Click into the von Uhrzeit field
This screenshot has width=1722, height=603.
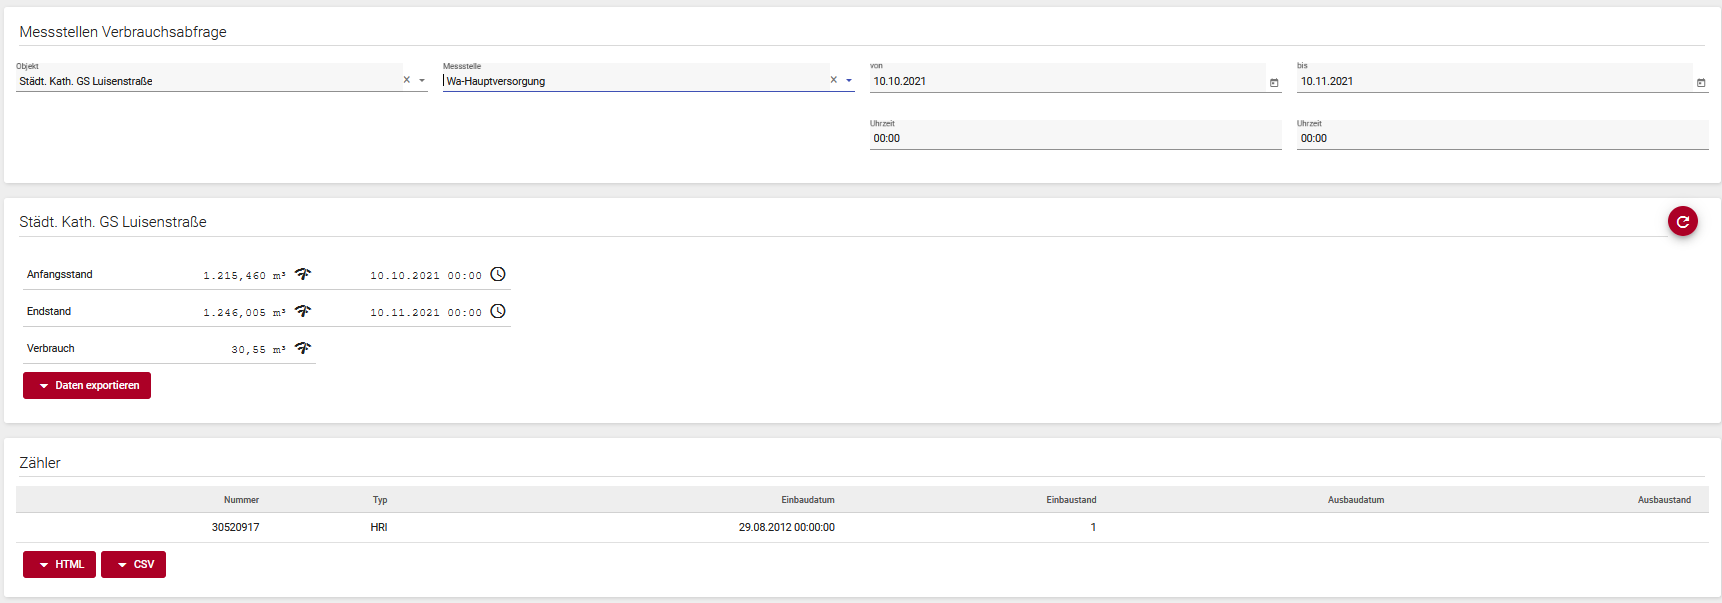(1074, 138)
